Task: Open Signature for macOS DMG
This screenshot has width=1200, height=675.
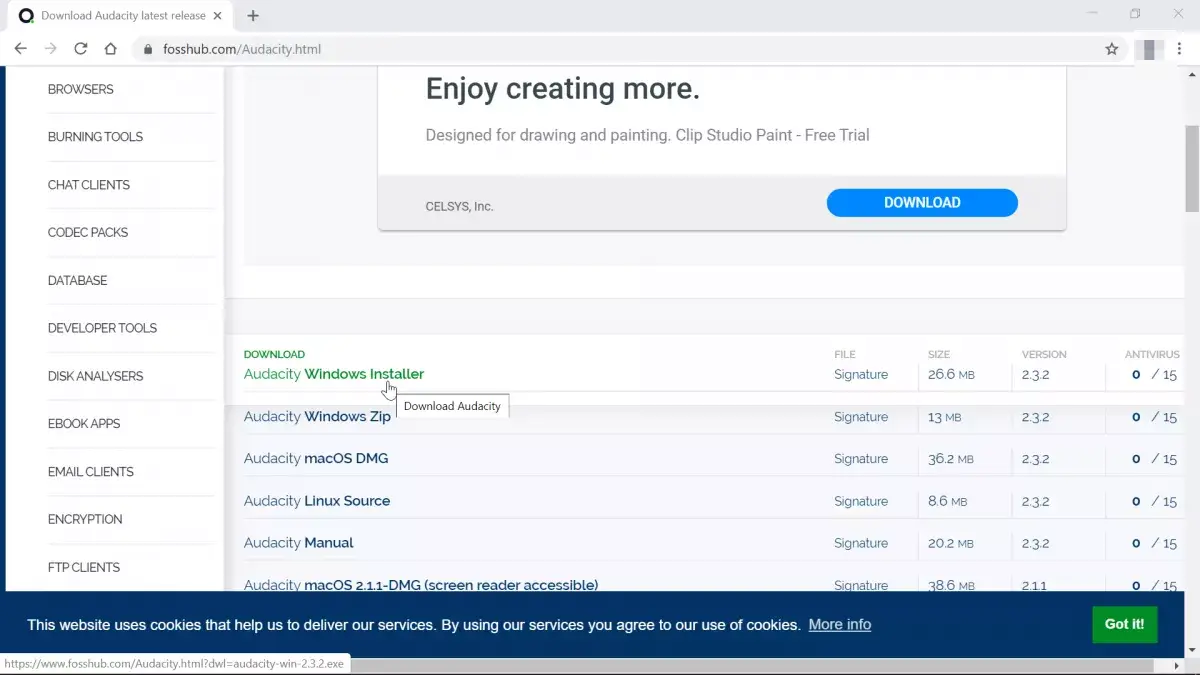Action: tap(861, 458)
